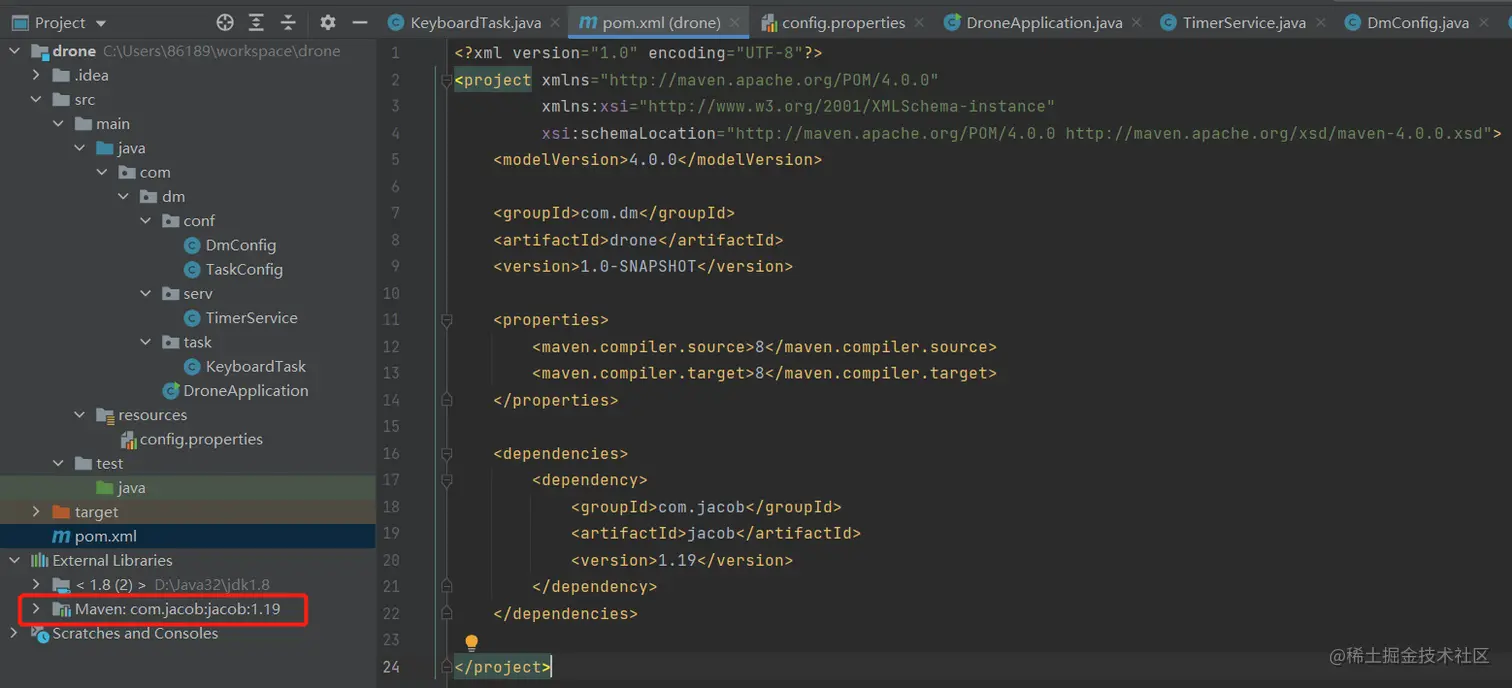Expand the JDK 1.8 library node
Screen dimensions: 1512x688
(x=37, y=584)
